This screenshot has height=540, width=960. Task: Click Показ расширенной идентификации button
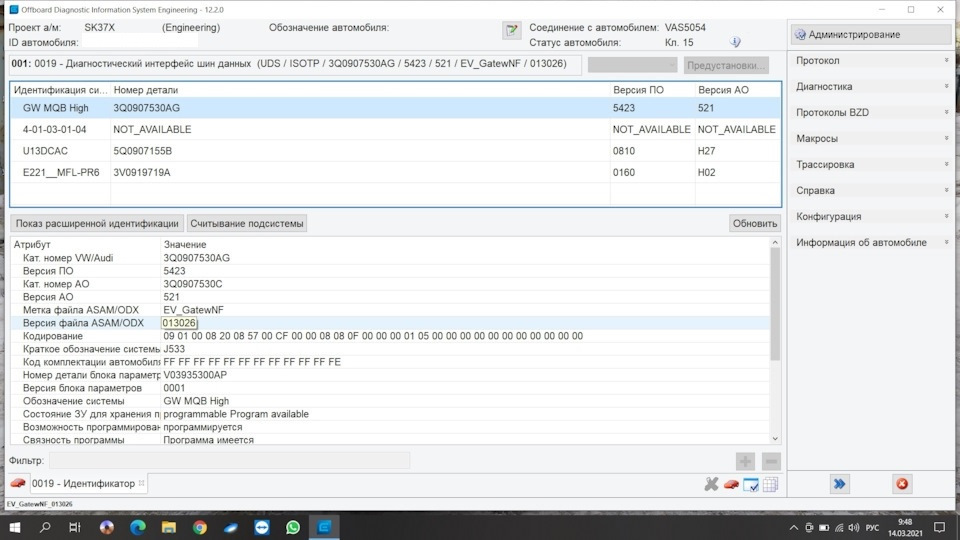click(x=97, y=223)
